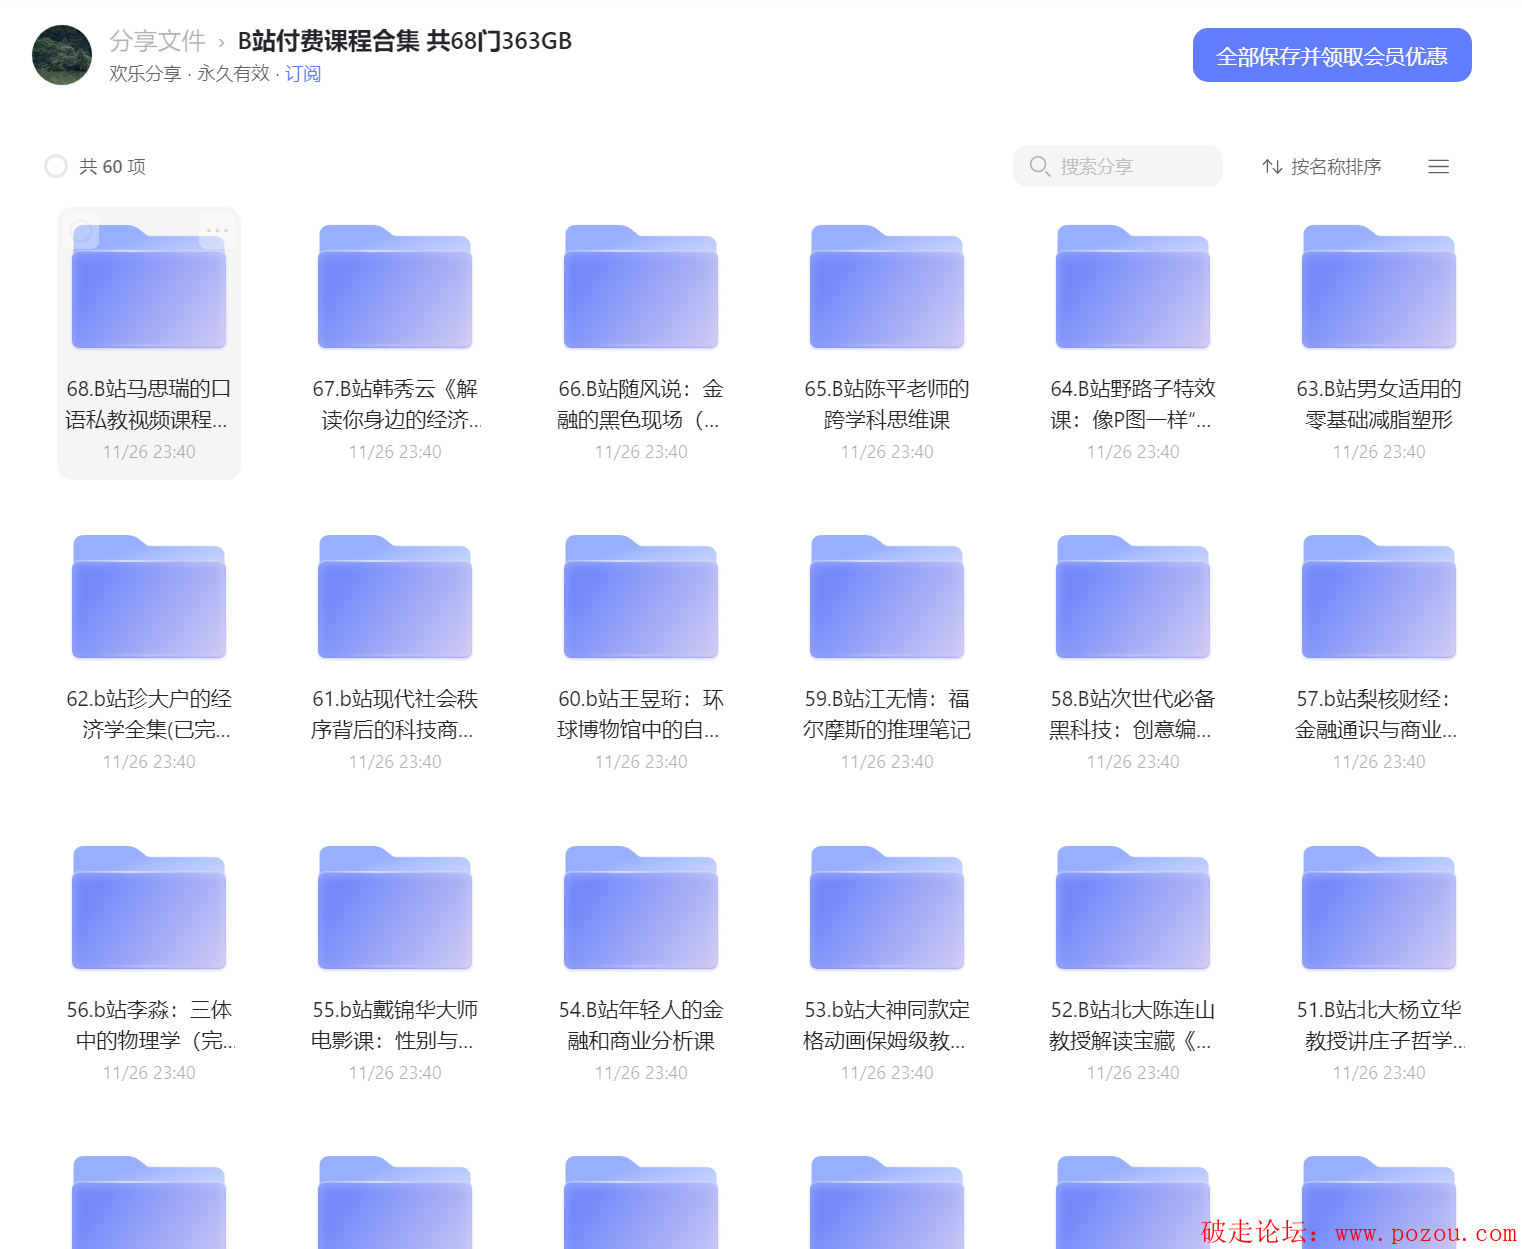Open the folder icon for 61.b站现代社会秩序背后的科技商
Image resolution: width=1522 pixels, height=1249 pixels.
point(395,597)
